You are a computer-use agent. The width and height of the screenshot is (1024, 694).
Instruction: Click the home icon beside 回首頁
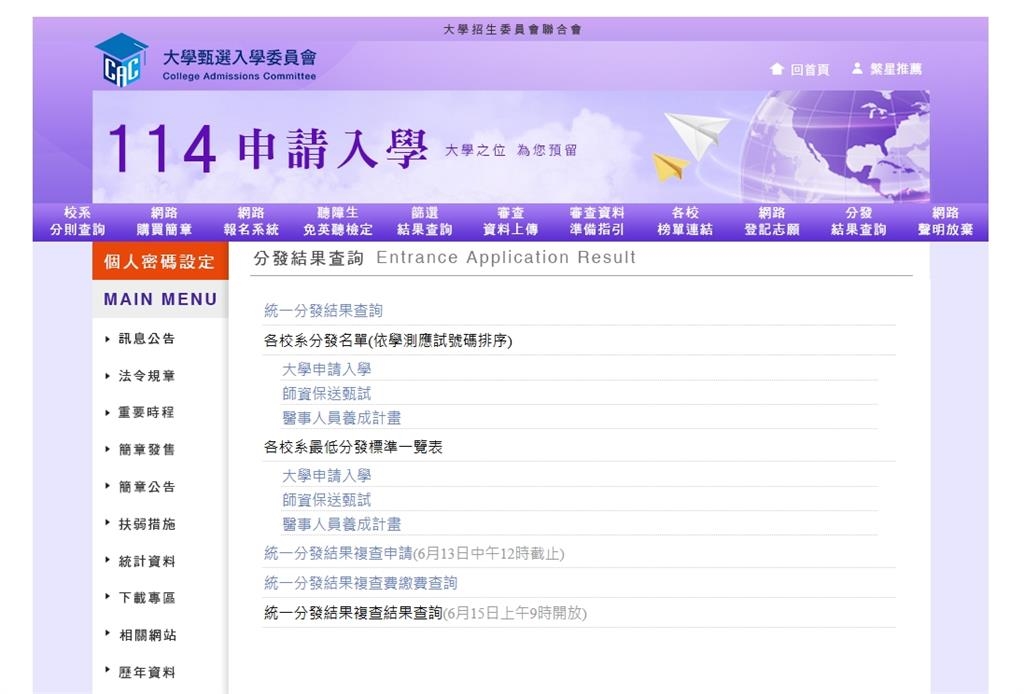(778, 69)
